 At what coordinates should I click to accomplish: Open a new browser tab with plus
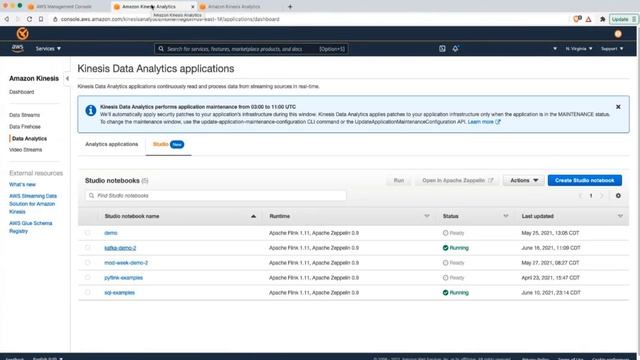290,7
